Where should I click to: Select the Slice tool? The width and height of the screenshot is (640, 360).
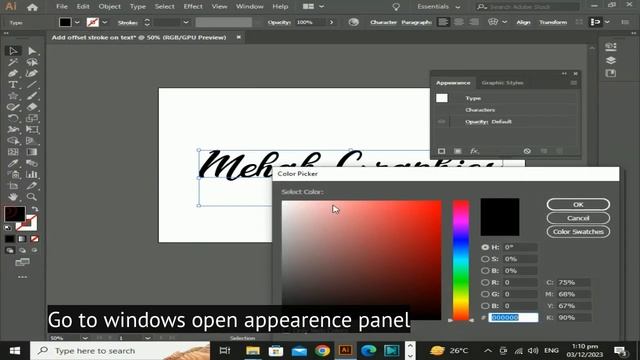coord(32,186)
